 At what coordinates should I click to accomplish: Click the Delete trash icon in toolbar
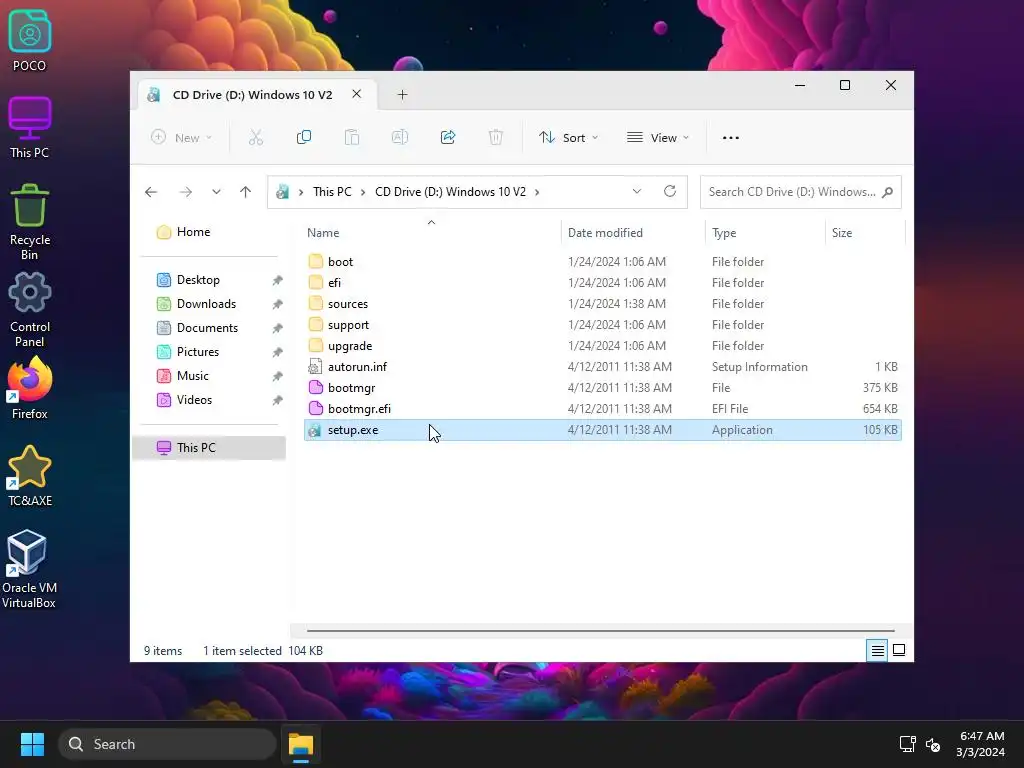click(496, 137)
